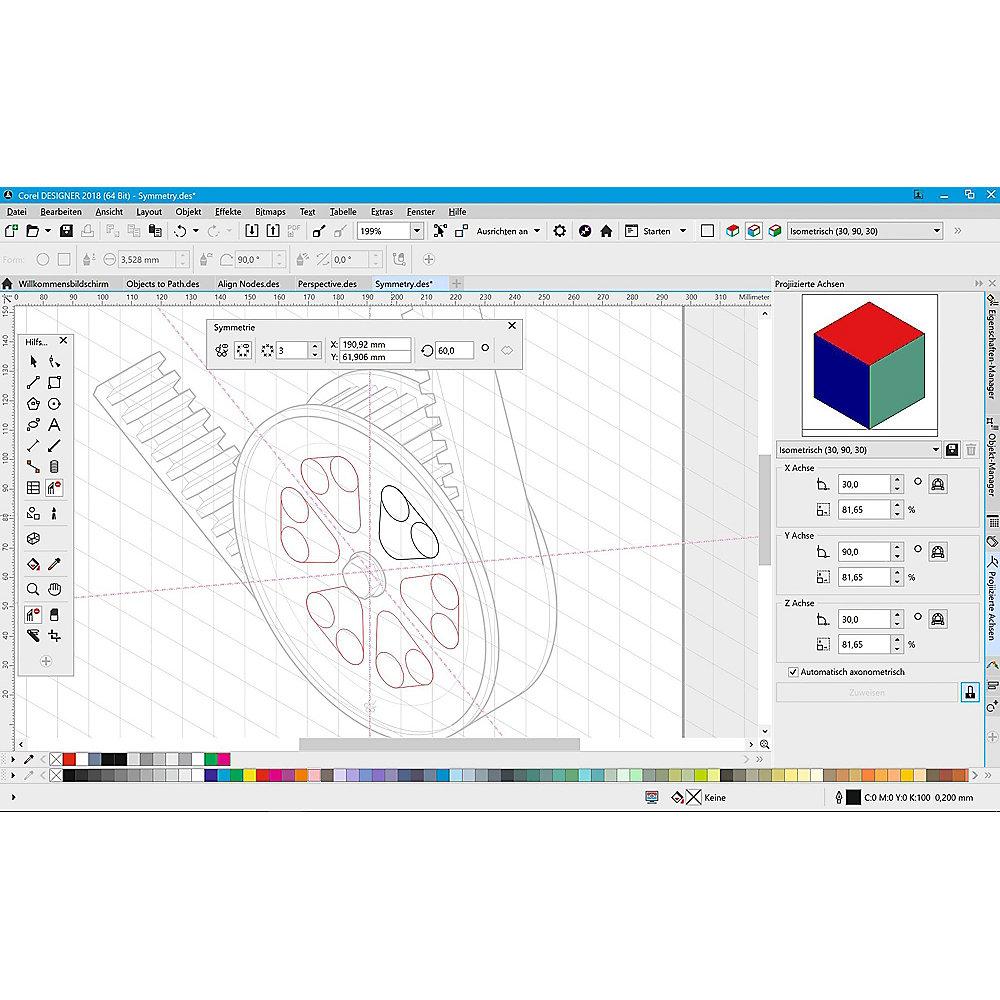Switch to the Perspective.des tab

(327, 284)
